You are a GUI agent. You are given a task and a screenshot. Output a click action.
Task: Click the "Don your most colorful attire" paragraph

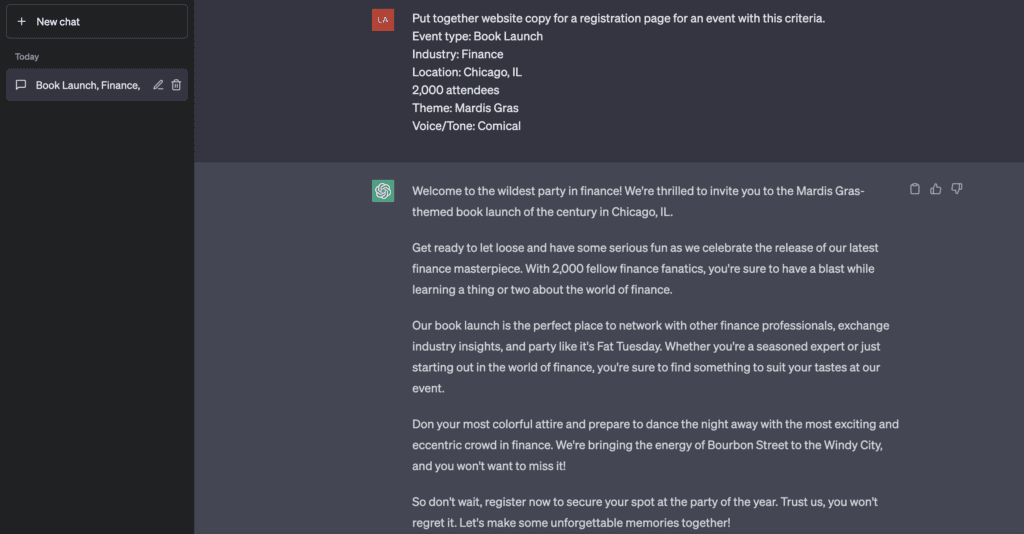pos(655,445)
